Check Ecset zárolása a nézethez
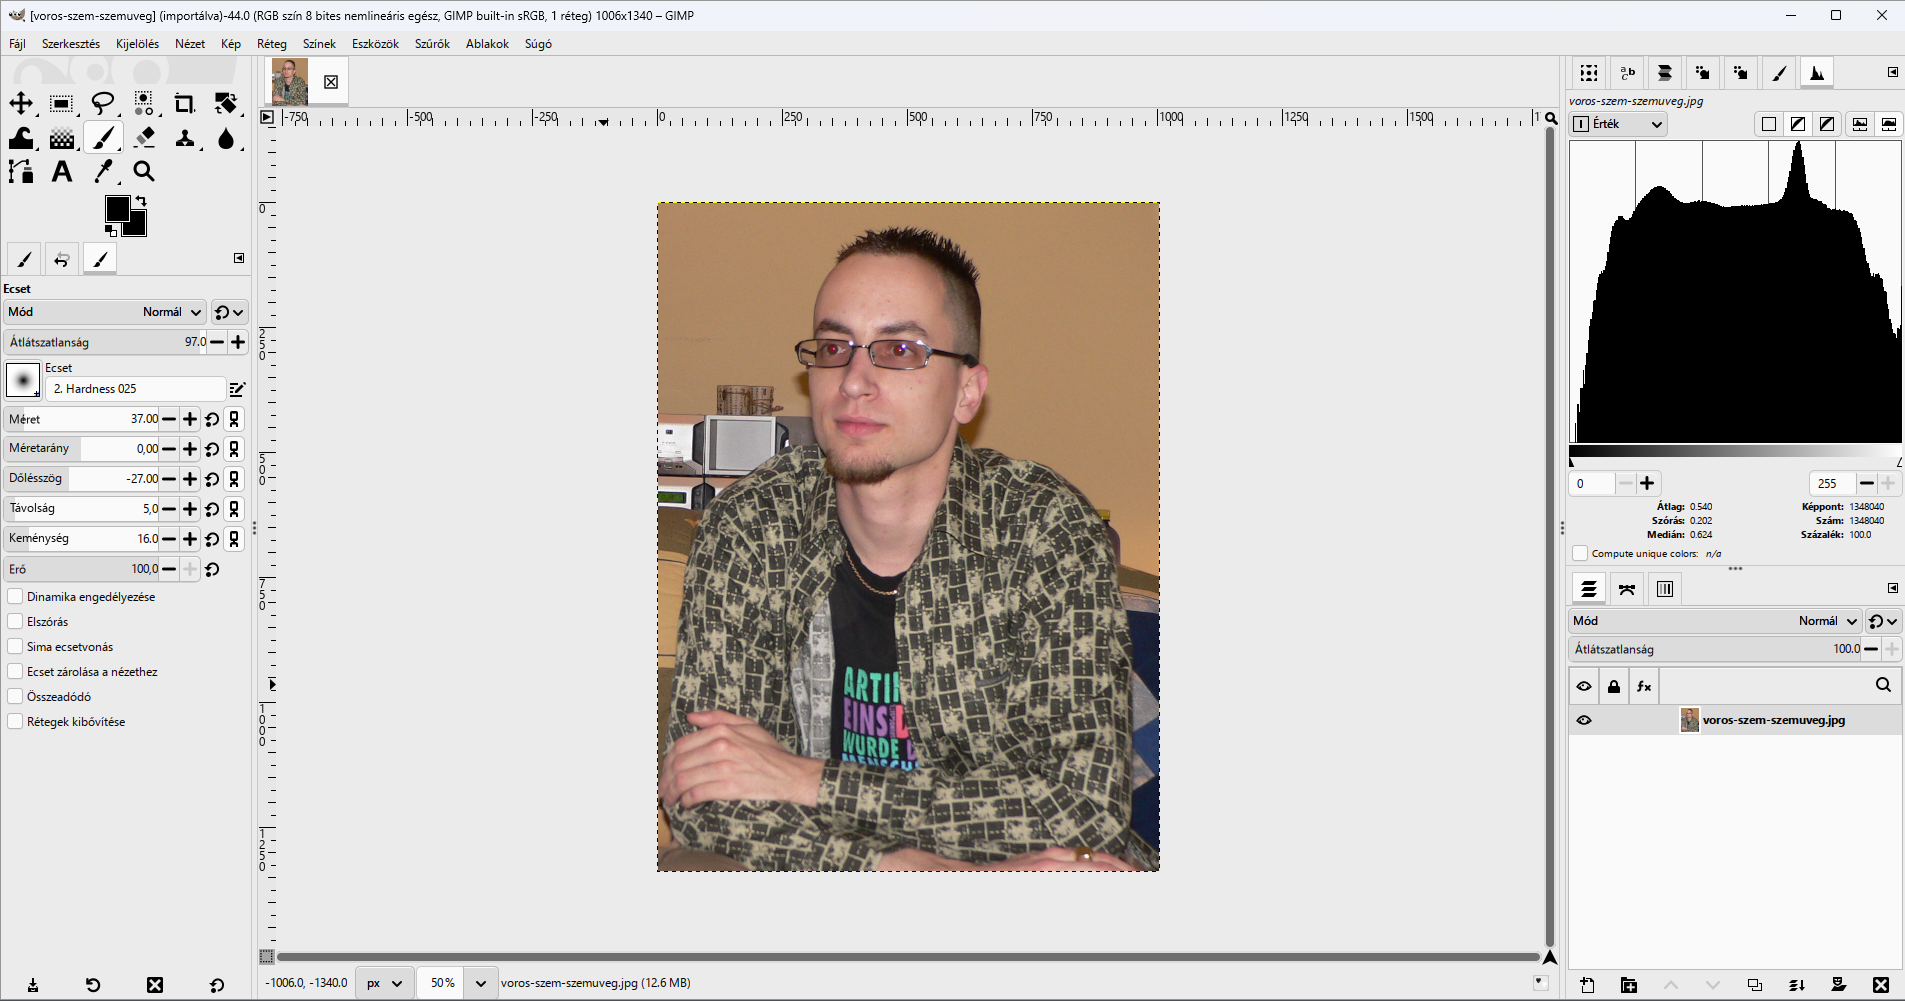 [x=16, y=672]
